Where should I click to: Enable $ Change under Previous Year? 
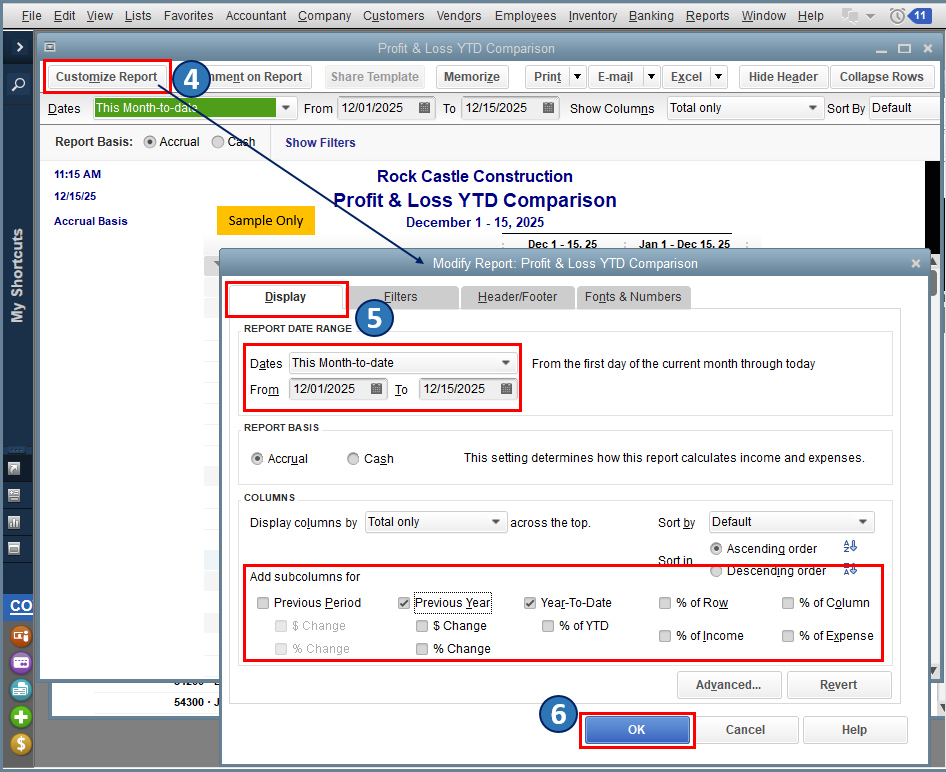coord(422,626)
